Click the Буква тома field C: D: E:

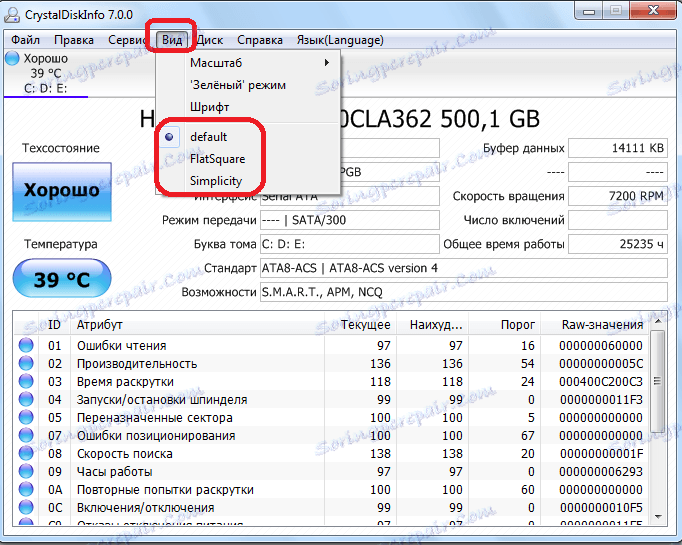click(x=350, y=244)
